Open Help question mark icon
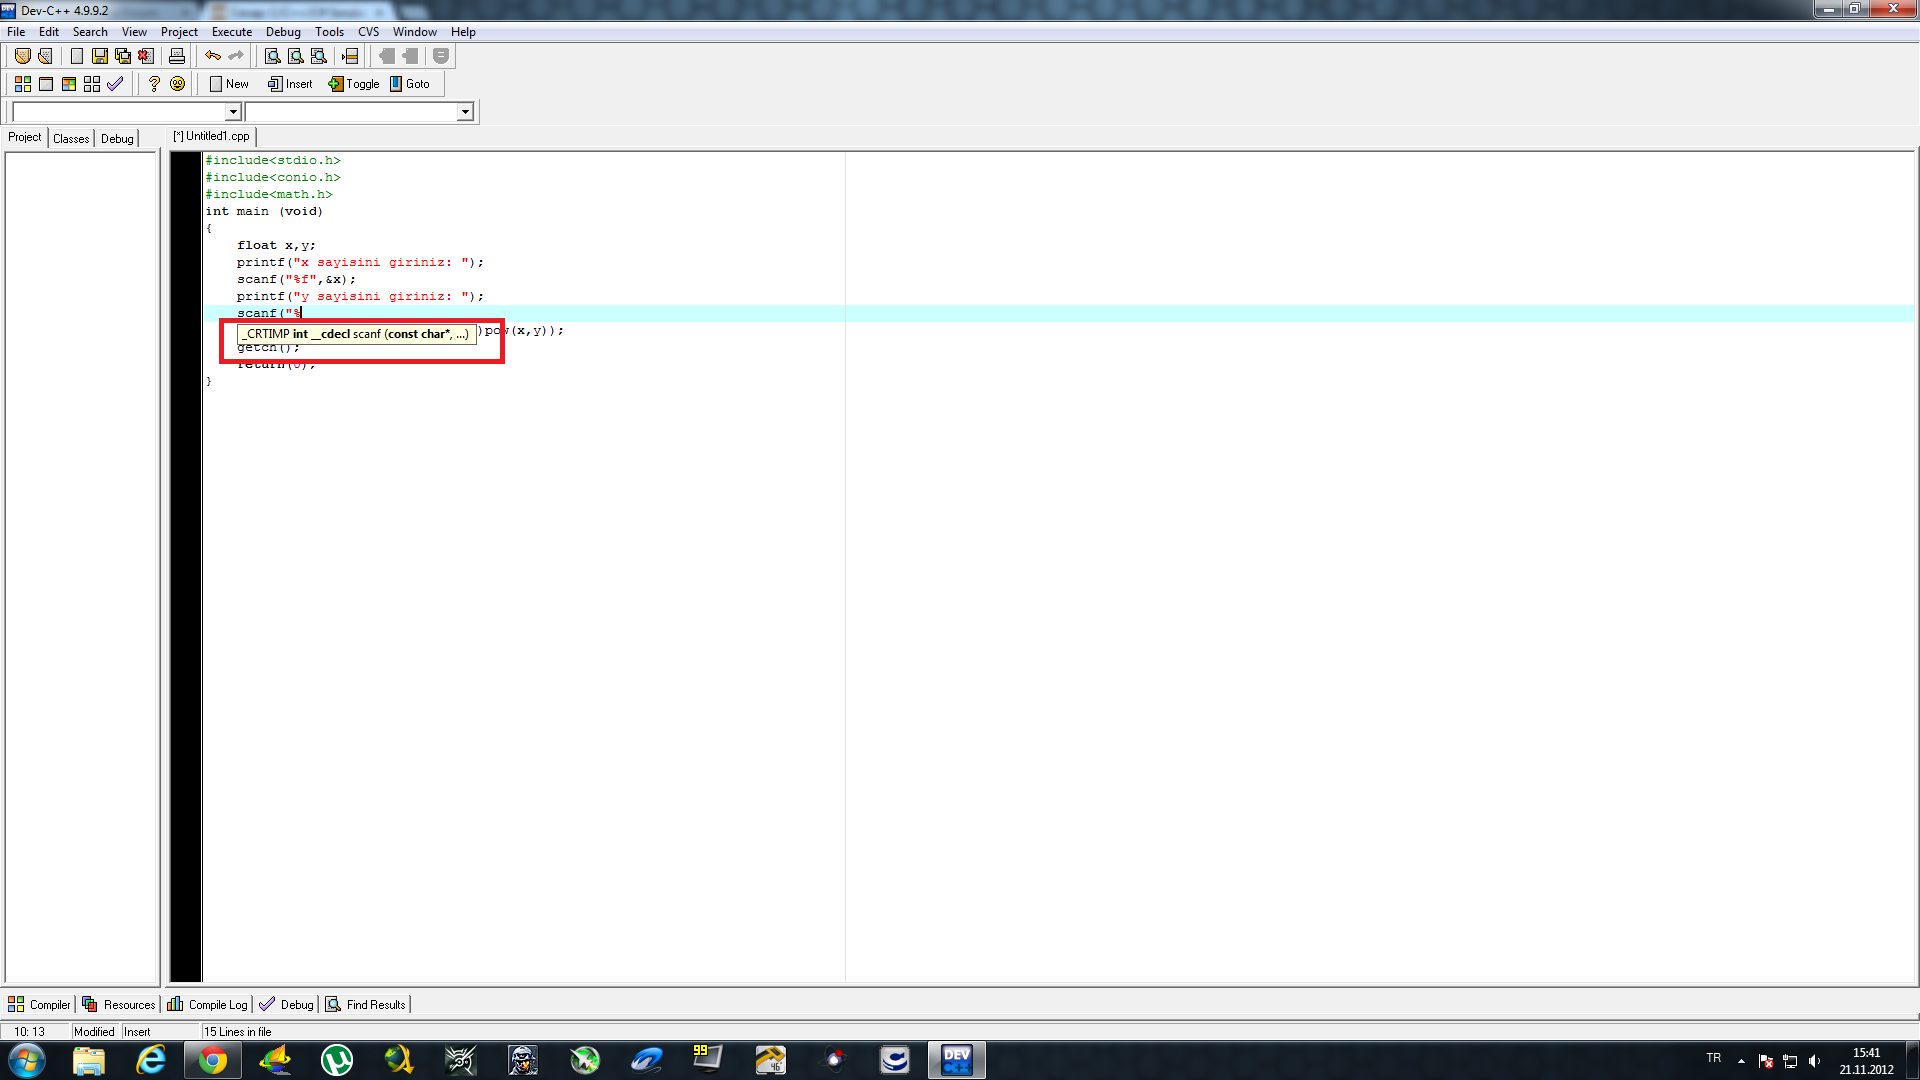The width and height of the screenshot is (1920, 1080). coord(154,84)
